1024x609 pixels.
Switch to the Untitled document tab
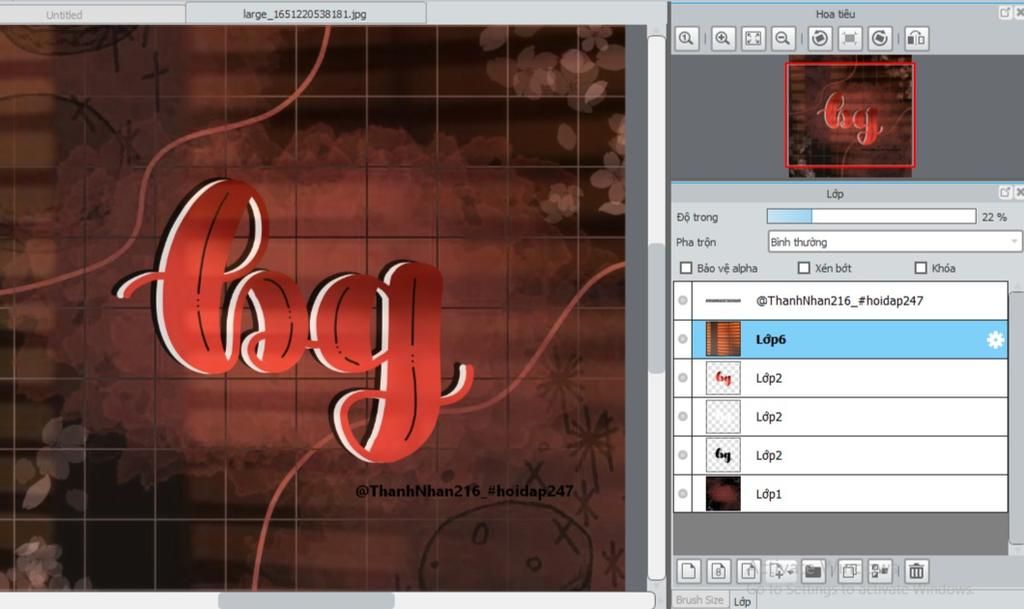pos(65,14)
